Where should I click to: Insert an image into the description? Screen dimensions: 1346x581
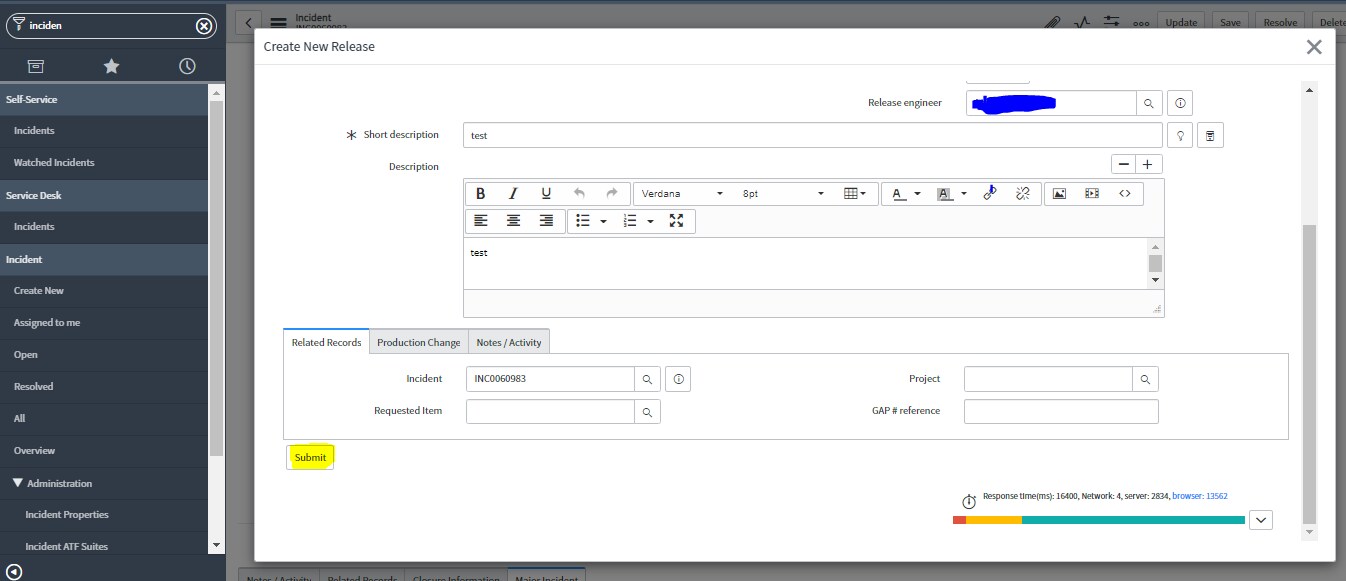pyautogui.click(x=1058, y=193)
